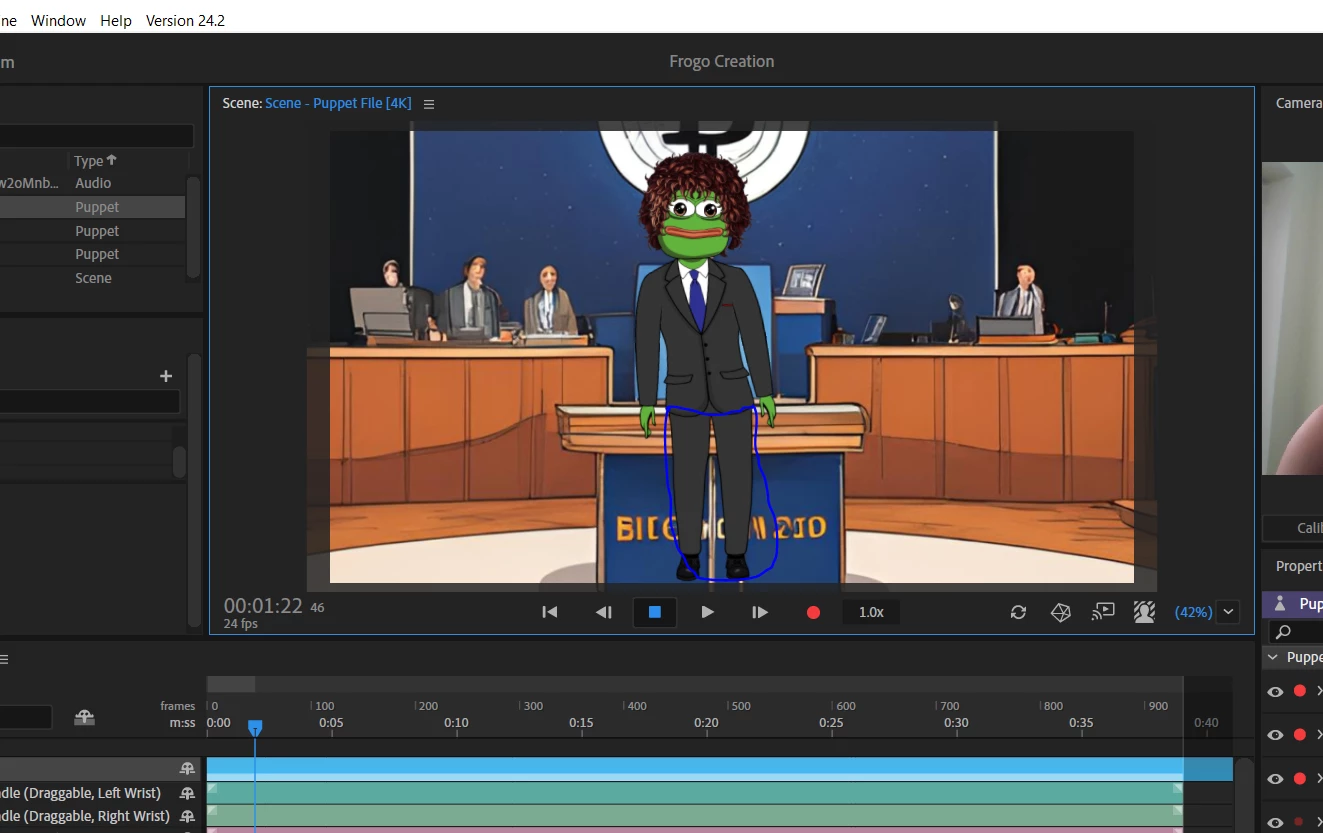Click the 24 fps frame rate text
Image resolution: width=1323 pixels, height=833 pixels.
pos(241,624)
